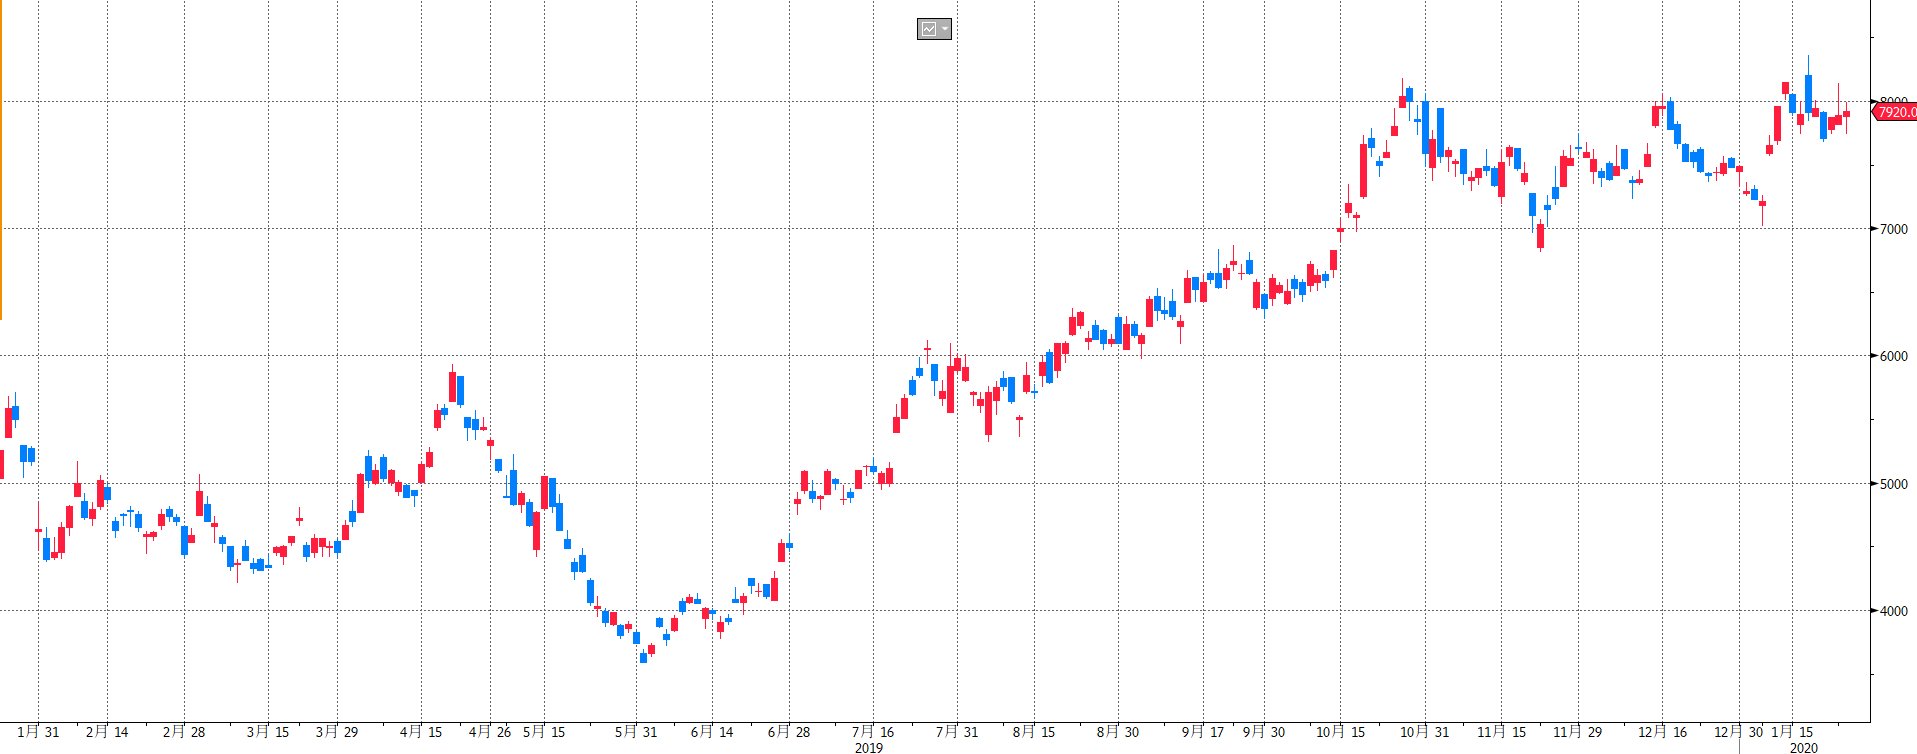Click the 1月 31 date label
1917x754 pixels.
38,732
